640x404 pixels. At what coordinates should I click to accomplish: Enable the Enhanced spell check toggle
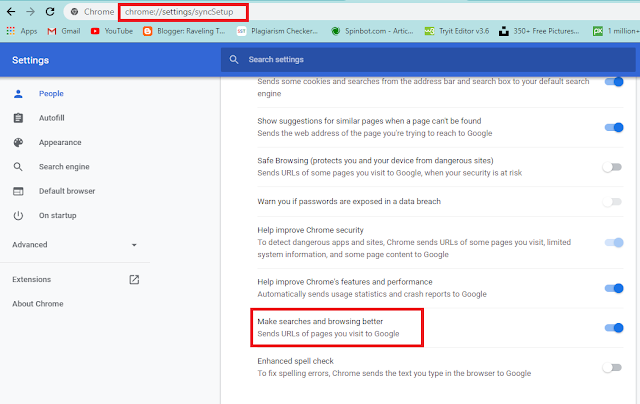click(612, 367)
